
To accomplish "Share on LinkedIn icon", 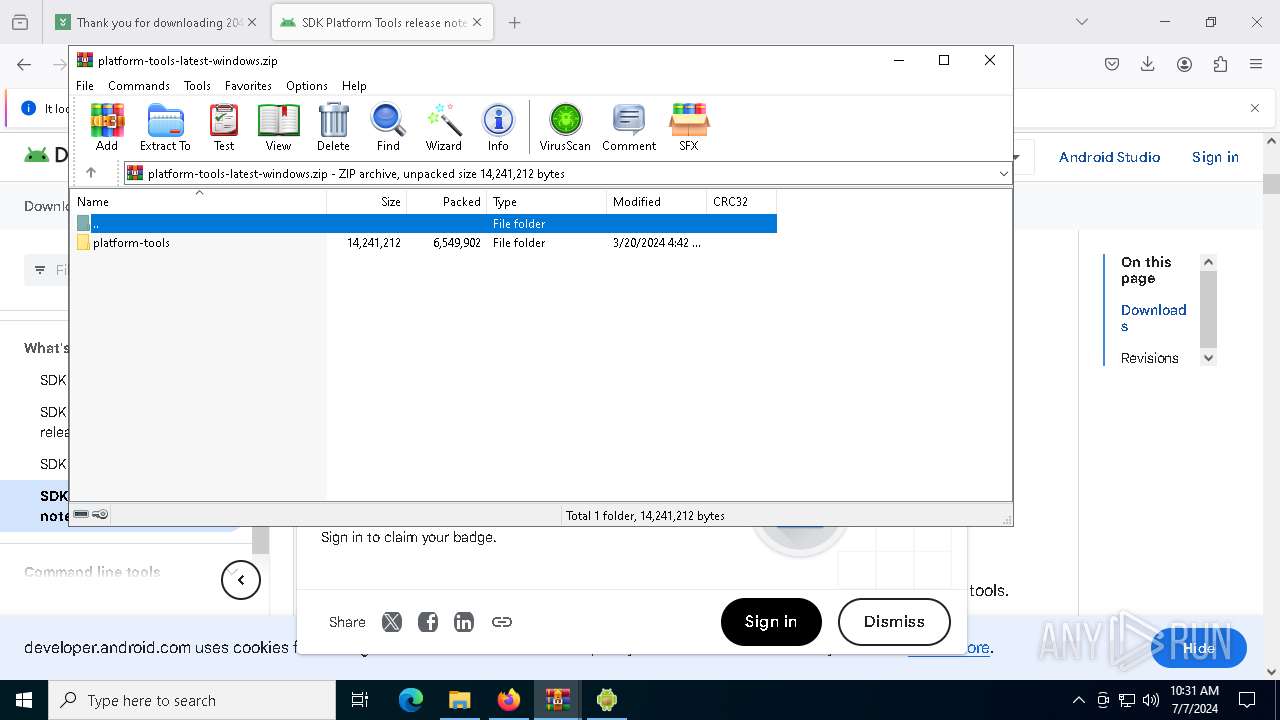I will point(464,622).
